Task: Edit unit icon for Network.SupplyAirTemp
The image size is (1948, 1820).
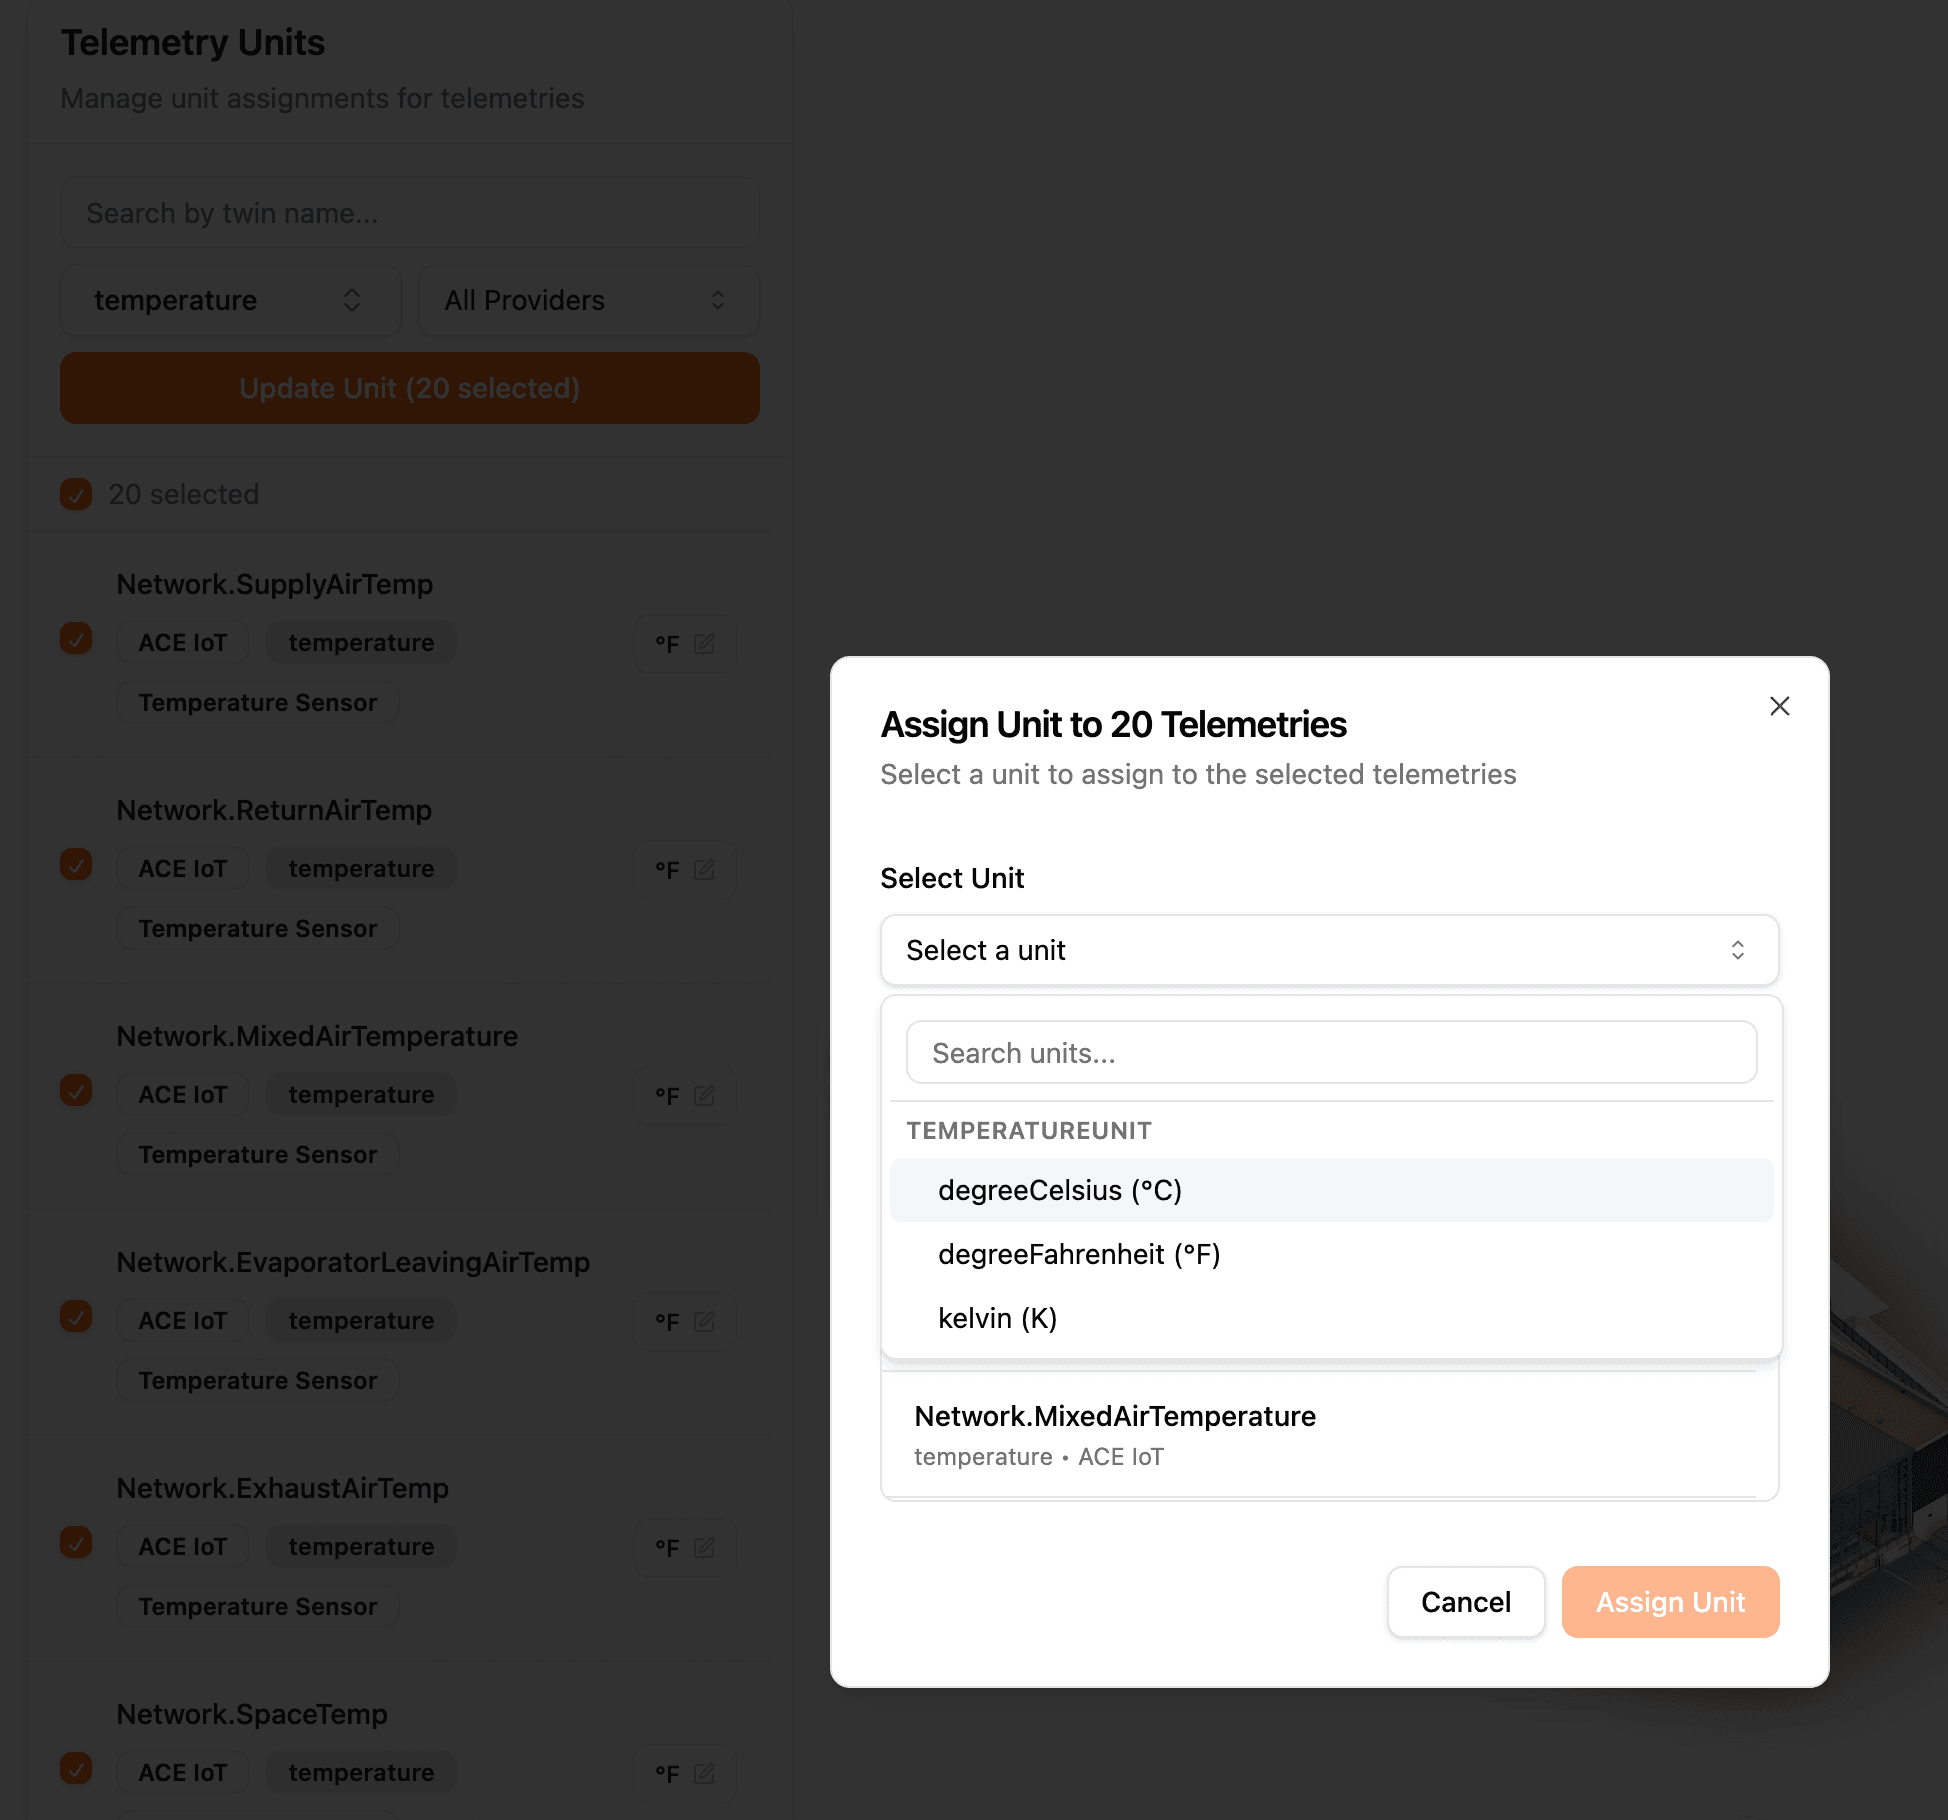Action: (704, 643)
